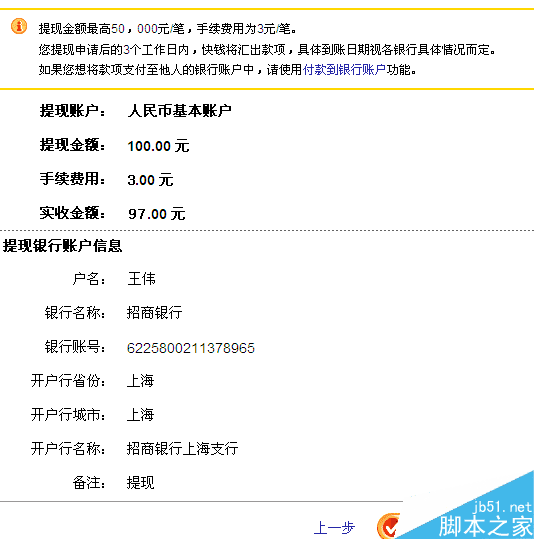Click the 户名 label
The image size is (534, 539).
[x=89, y=278]
